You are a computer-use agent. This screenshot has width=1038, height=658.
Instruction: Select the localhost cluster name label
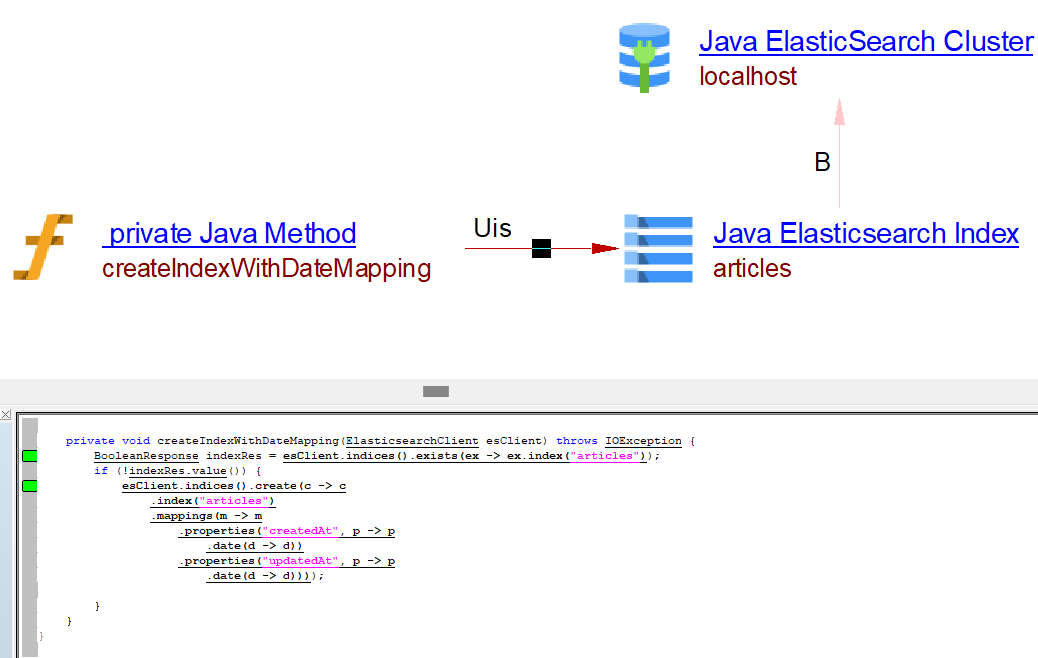[x=748, y=77]
